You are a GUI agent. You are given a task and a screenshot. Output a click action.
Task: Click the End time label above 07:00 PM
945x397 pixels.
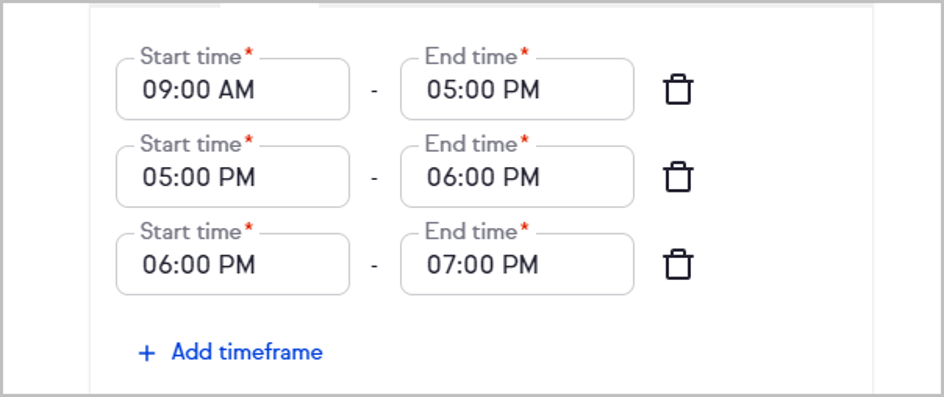point(471,231)
